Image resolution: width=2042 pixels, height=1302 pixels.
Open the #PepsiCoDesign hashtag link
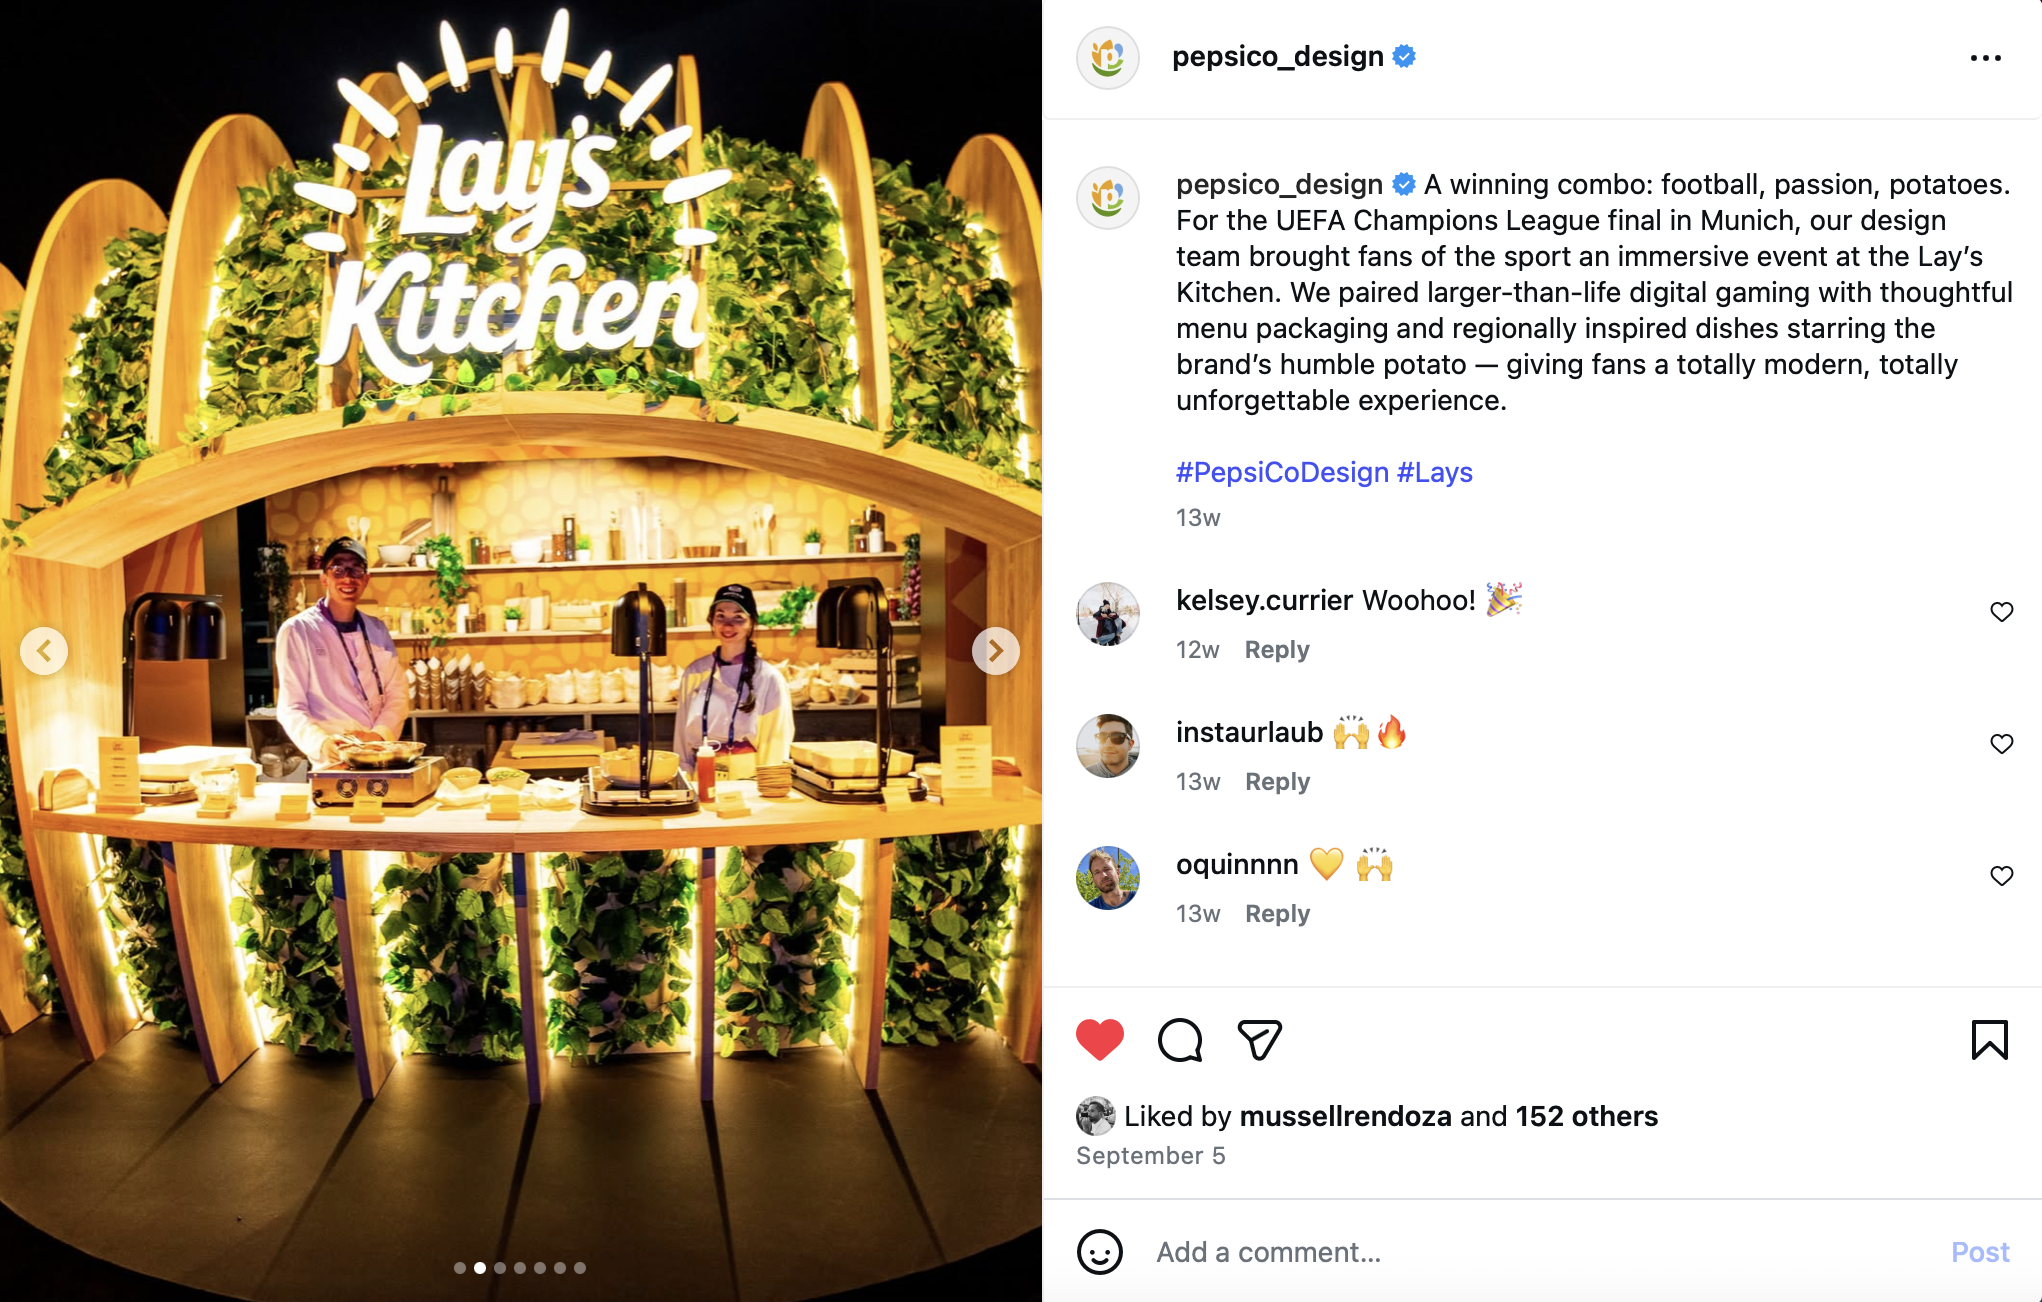[1282, 472]
